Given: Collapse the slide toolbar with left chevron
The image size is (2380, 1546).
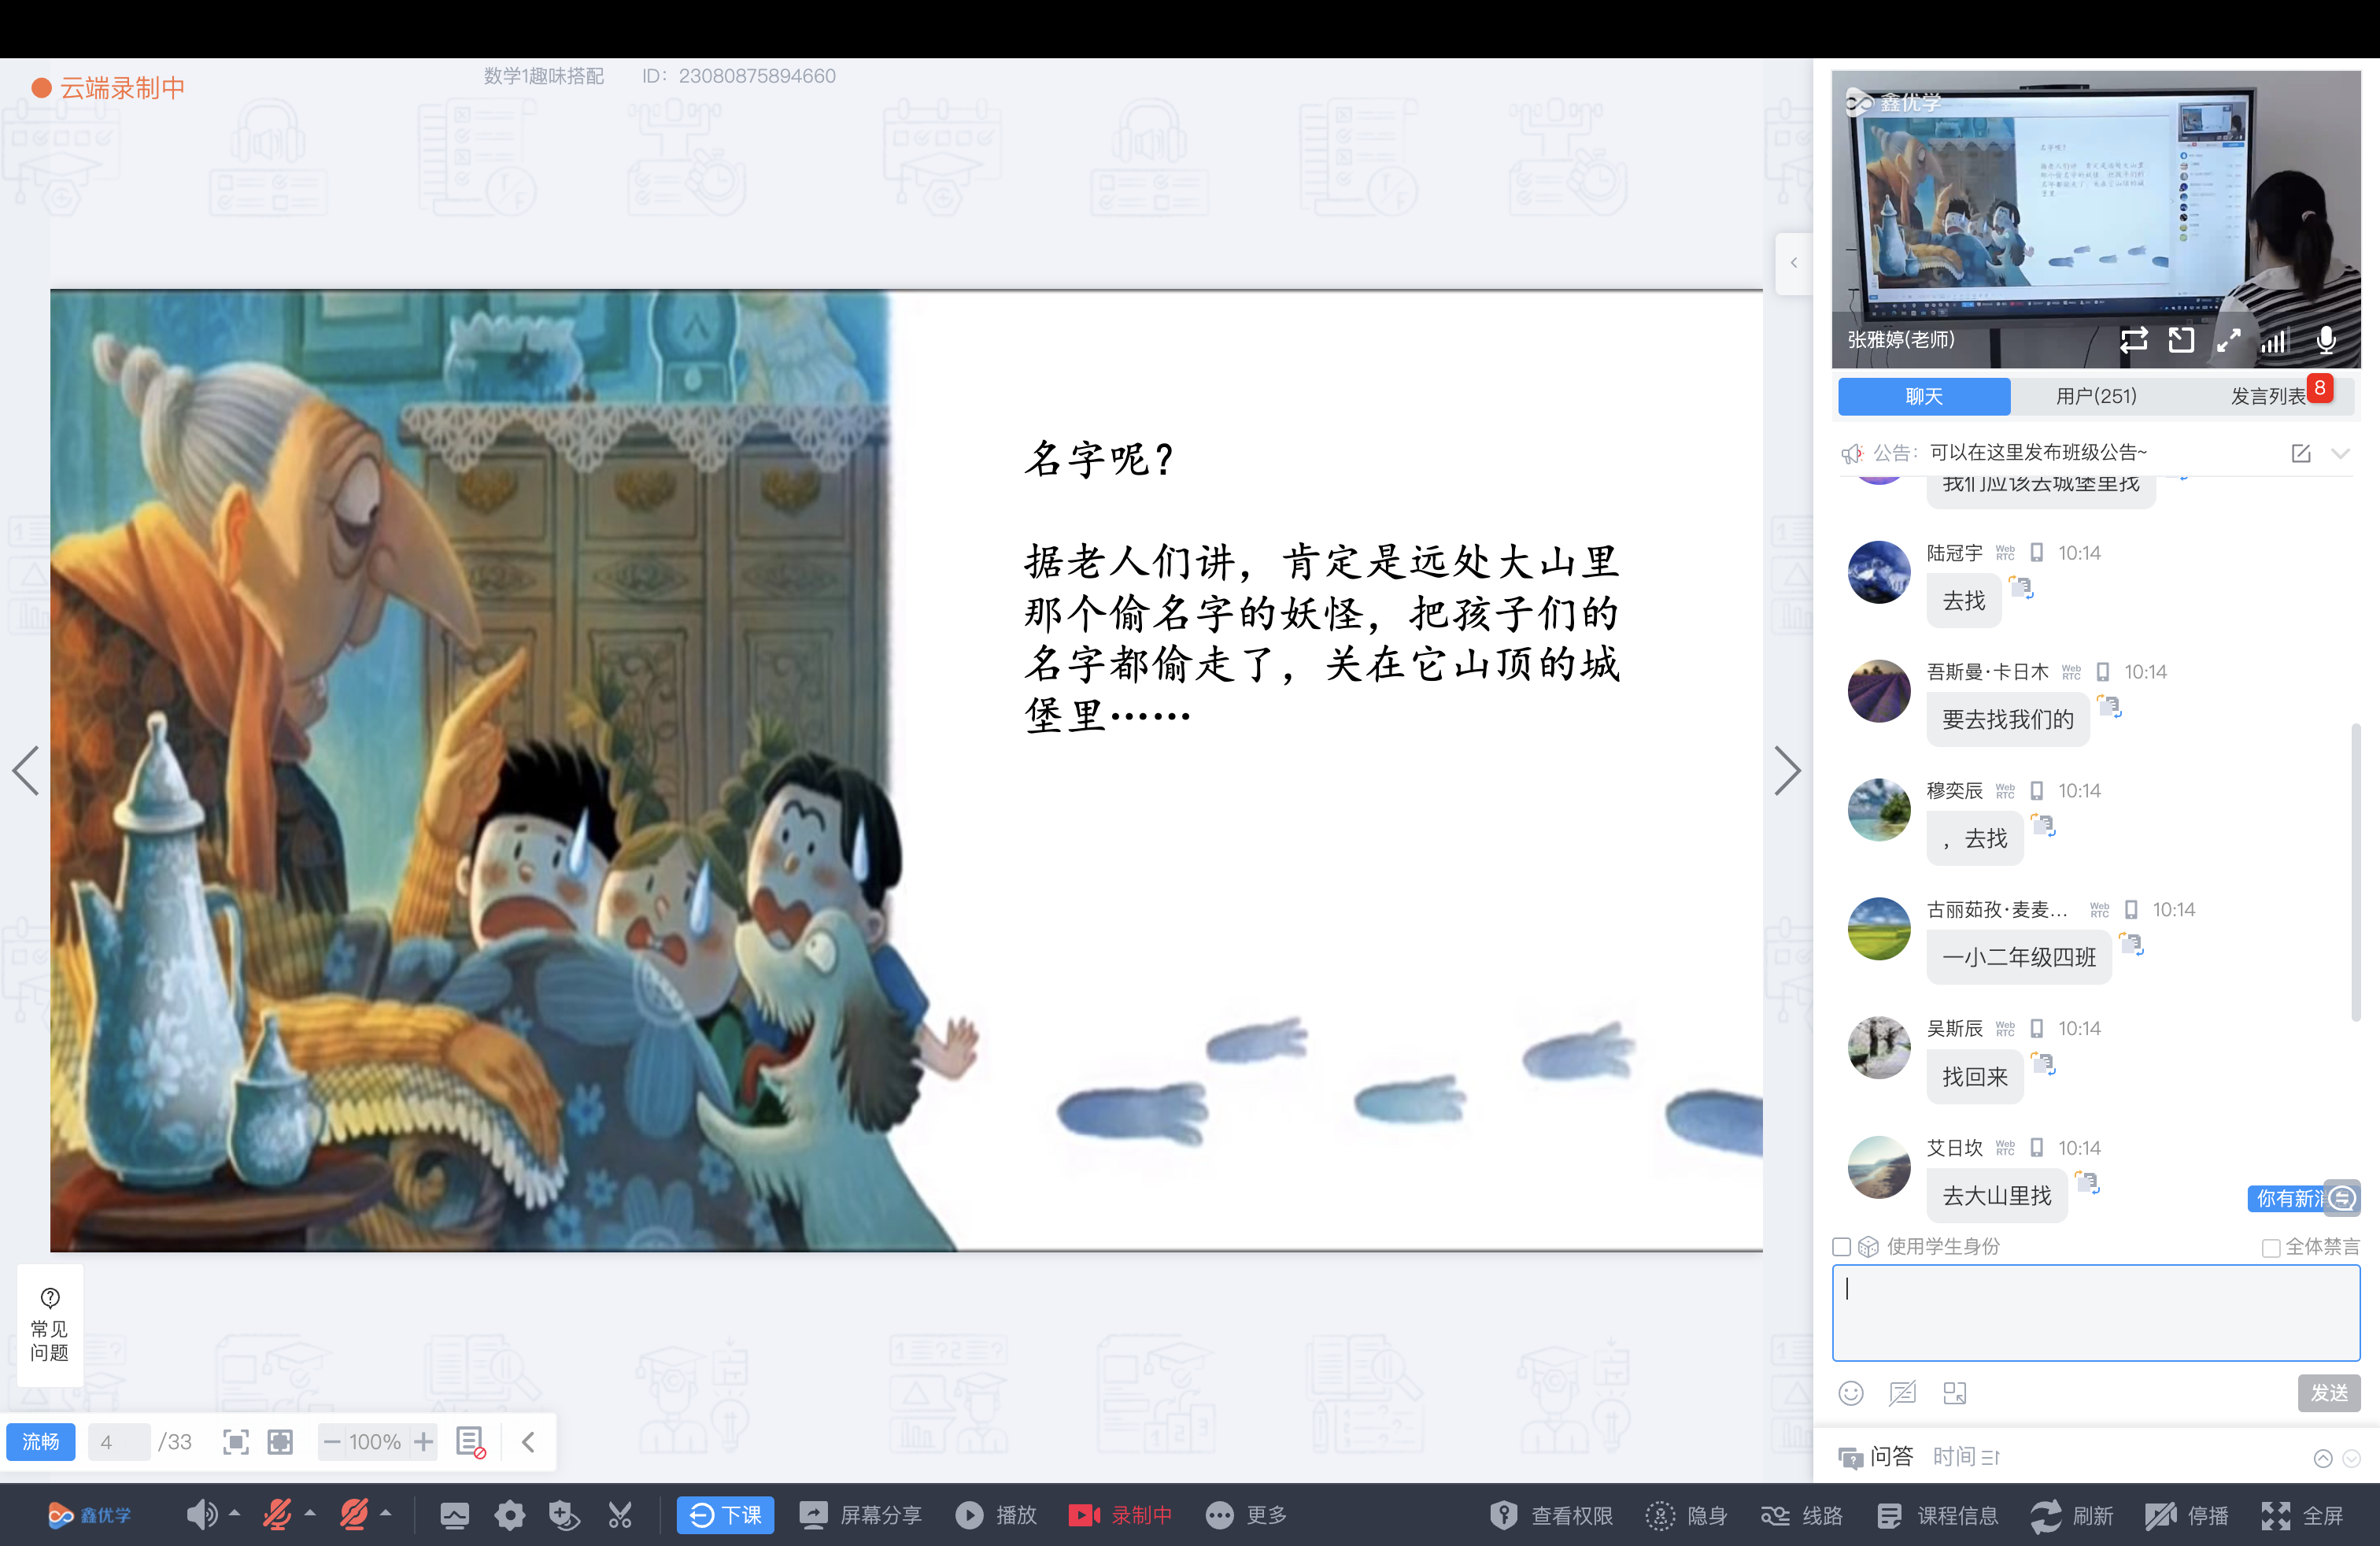Looking at the screenshot, I should pyautogui.click(x=529, y=1442).
